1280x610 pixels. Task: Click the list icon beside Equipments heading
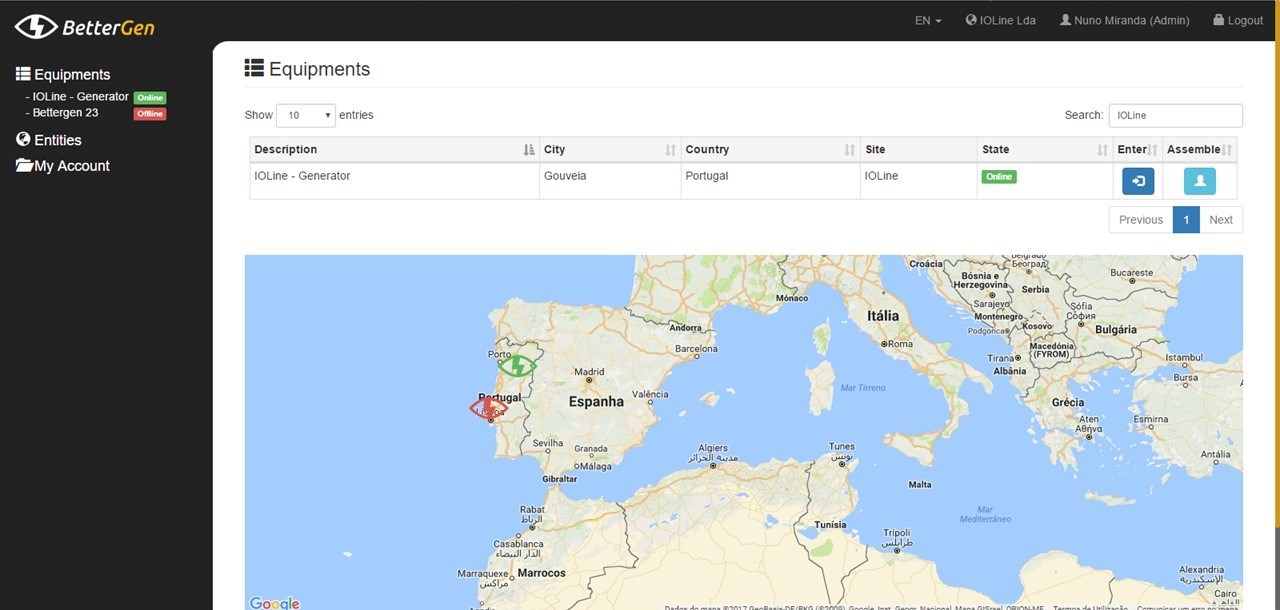point(254,68)
